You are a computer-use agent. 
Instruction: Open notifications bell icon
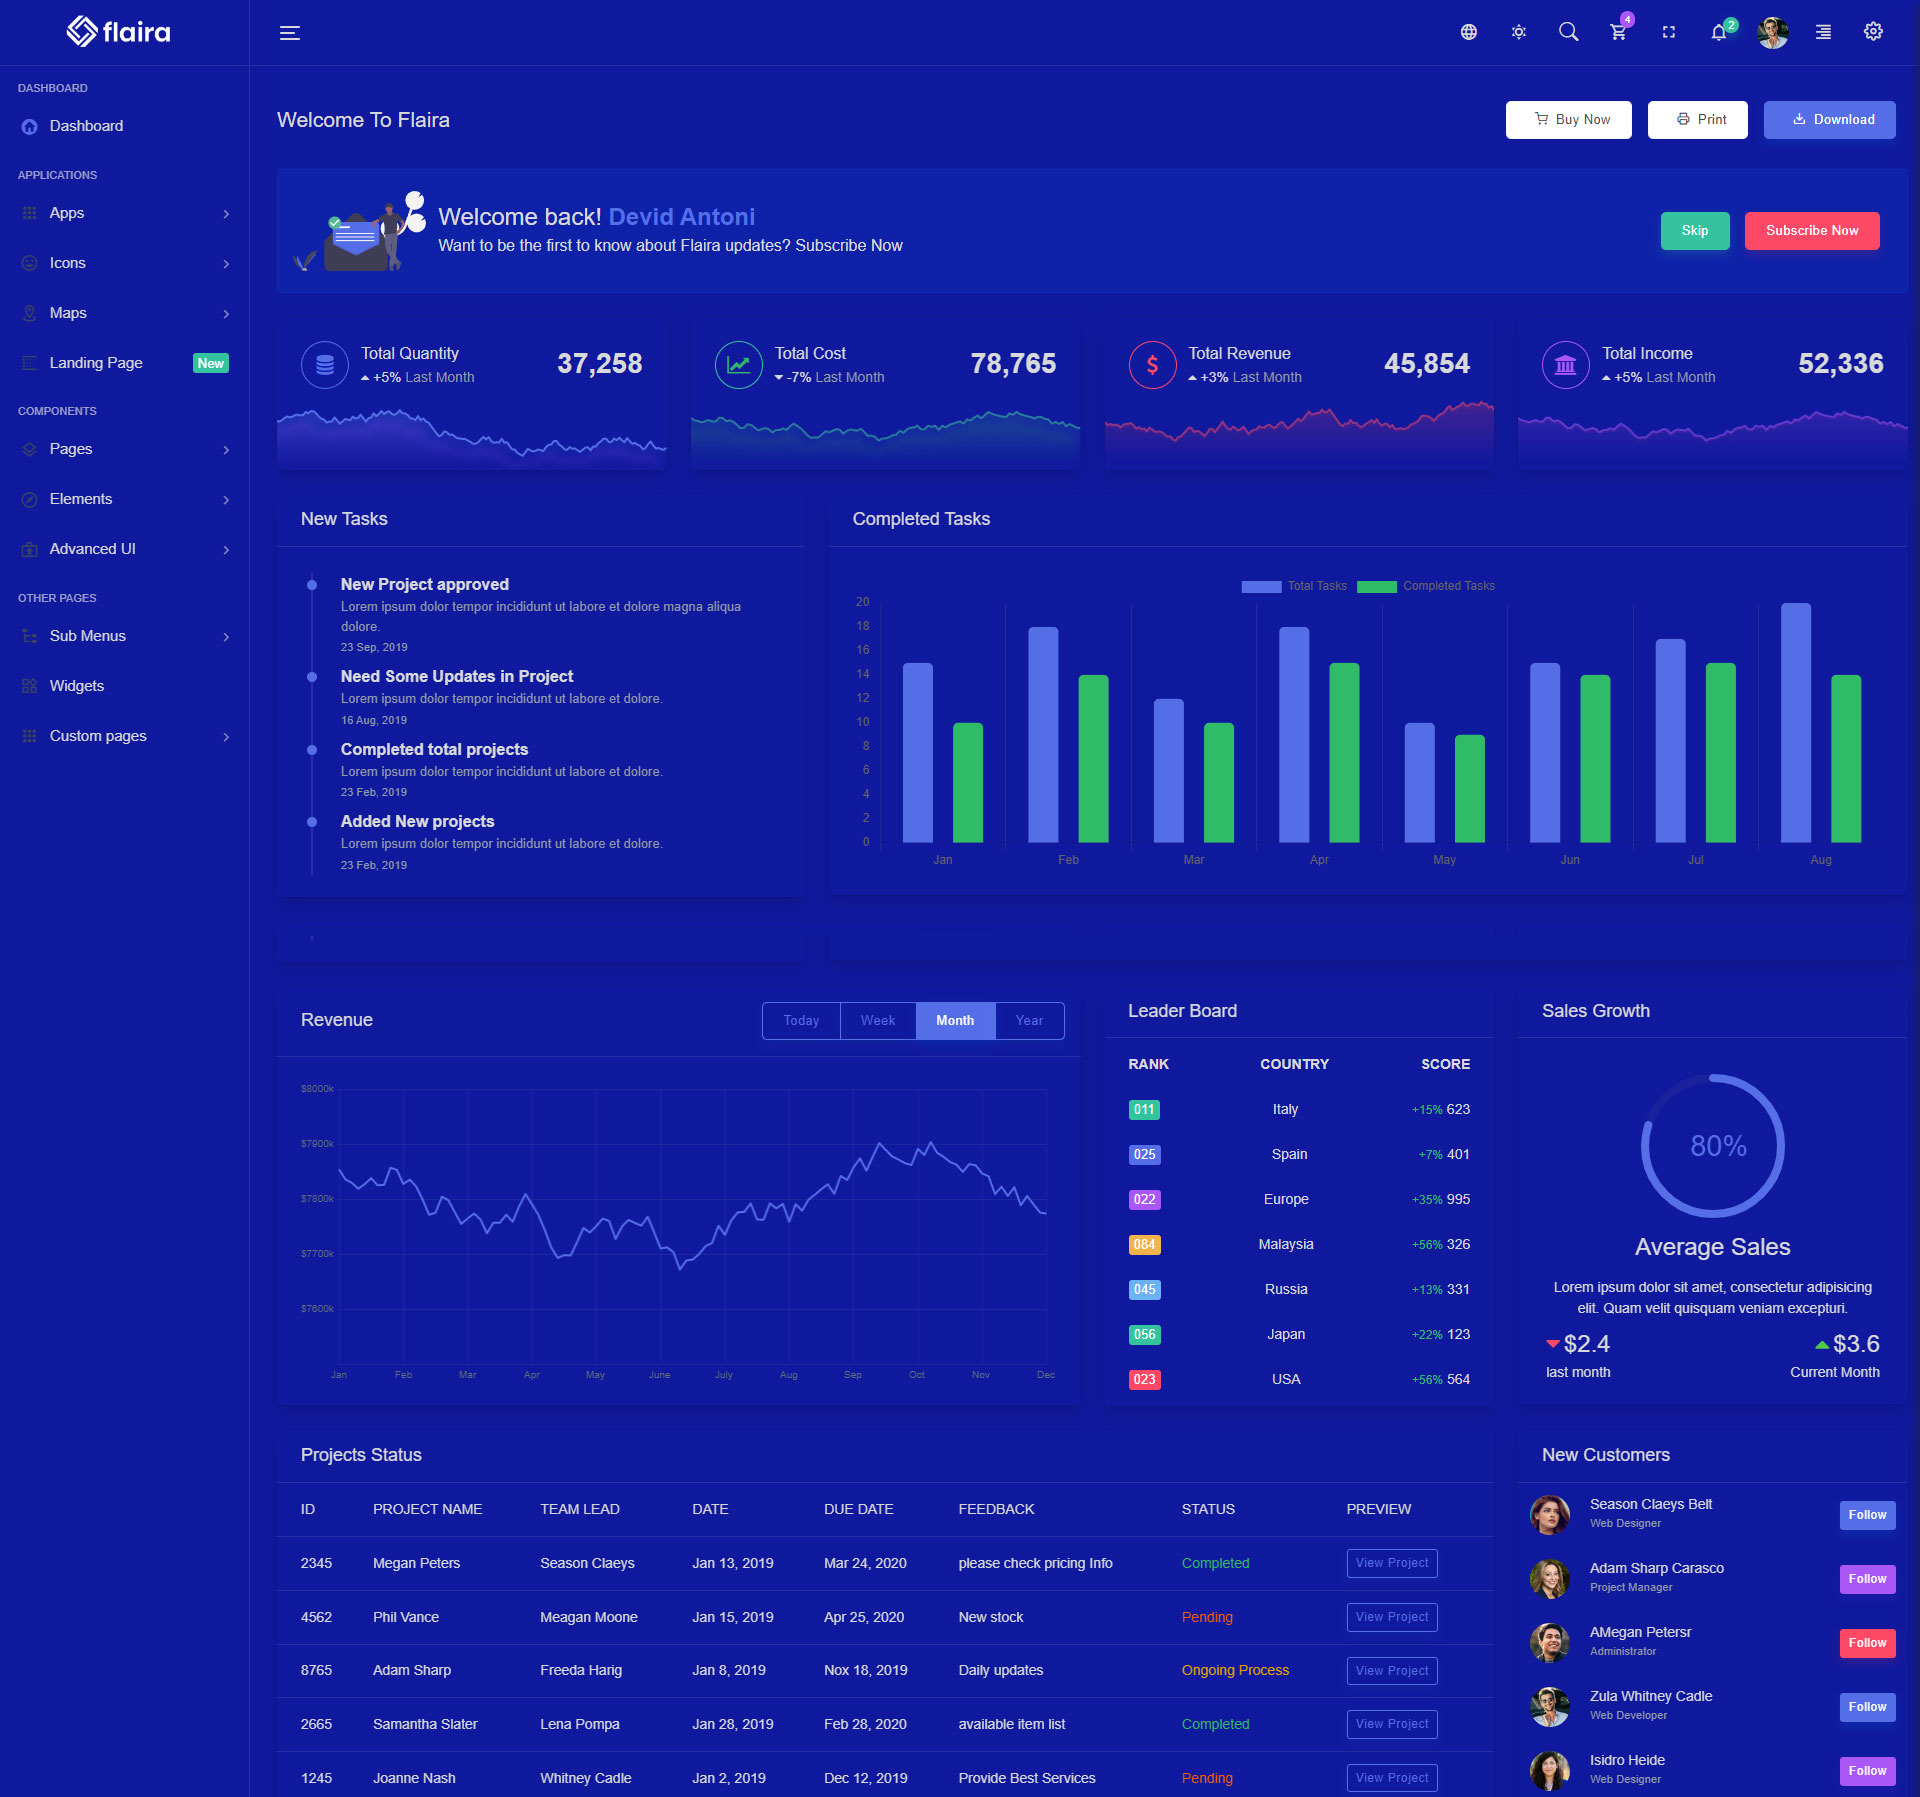tap(1718, 32)
